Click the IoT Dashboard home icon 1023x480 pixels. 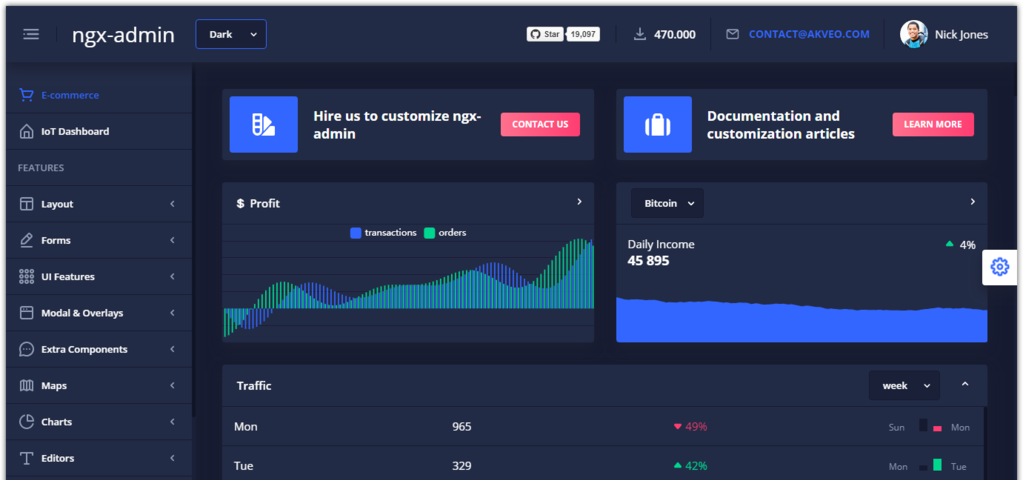tap(26, 132)
